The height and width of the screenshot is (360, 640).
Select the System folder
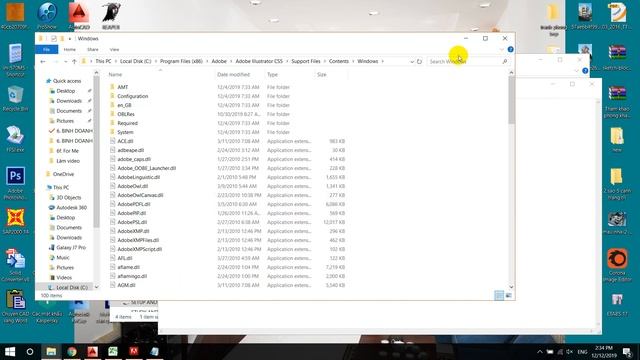pos(125,132)
